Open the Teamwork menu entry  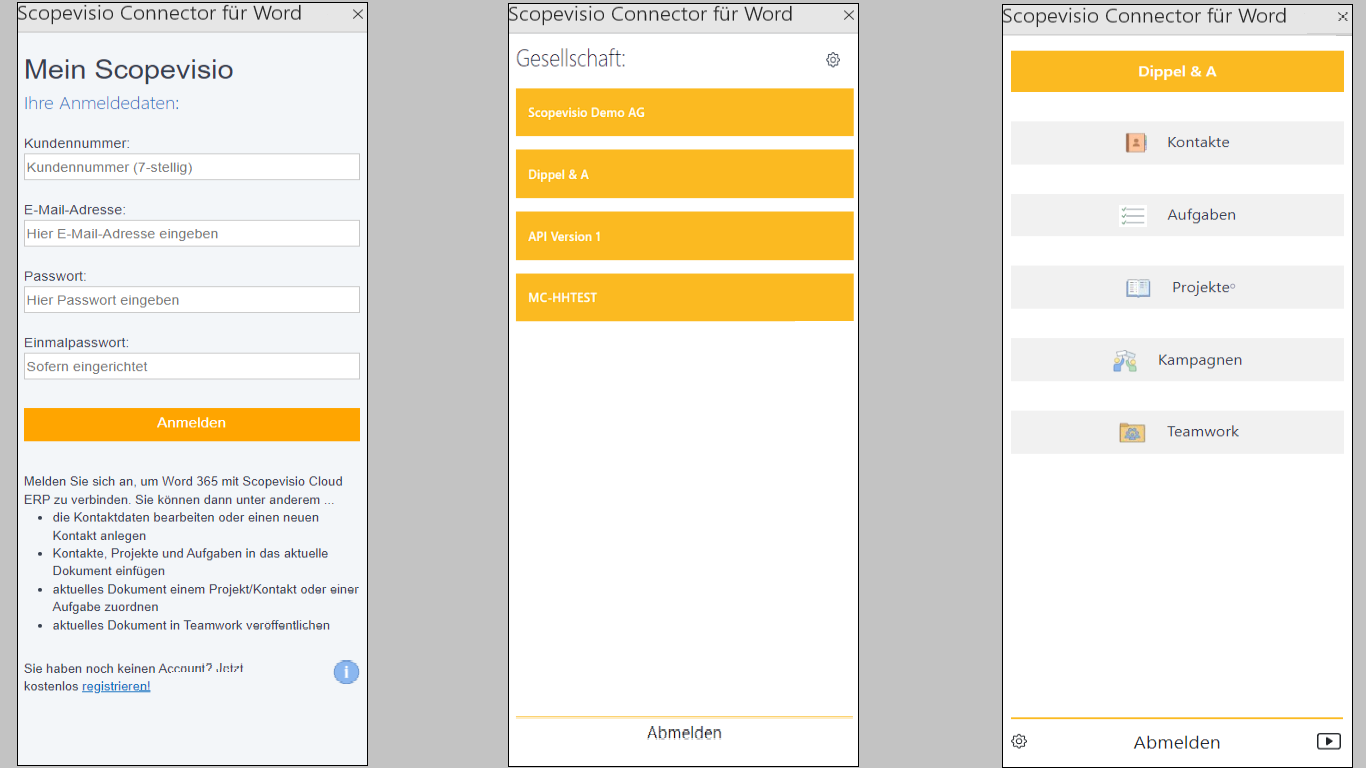tap(1177, 432)
